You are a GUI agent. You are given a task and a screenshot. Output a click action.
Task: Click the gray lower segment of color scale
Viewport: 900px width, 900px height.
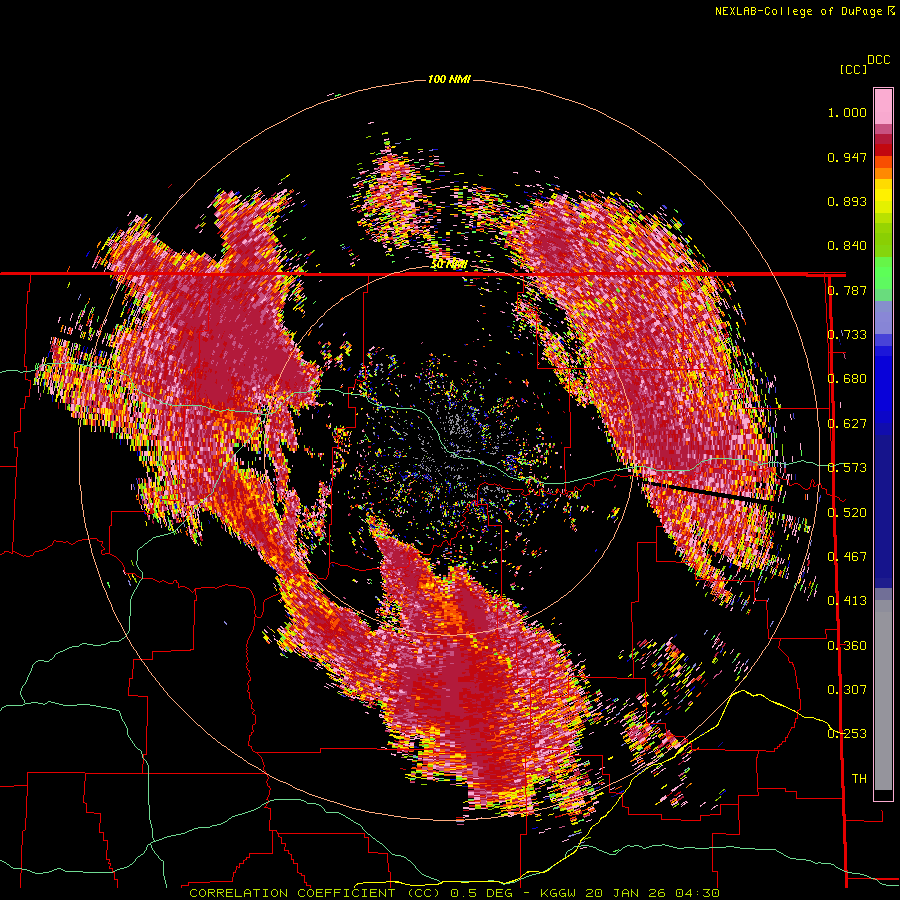coord(883,695)
